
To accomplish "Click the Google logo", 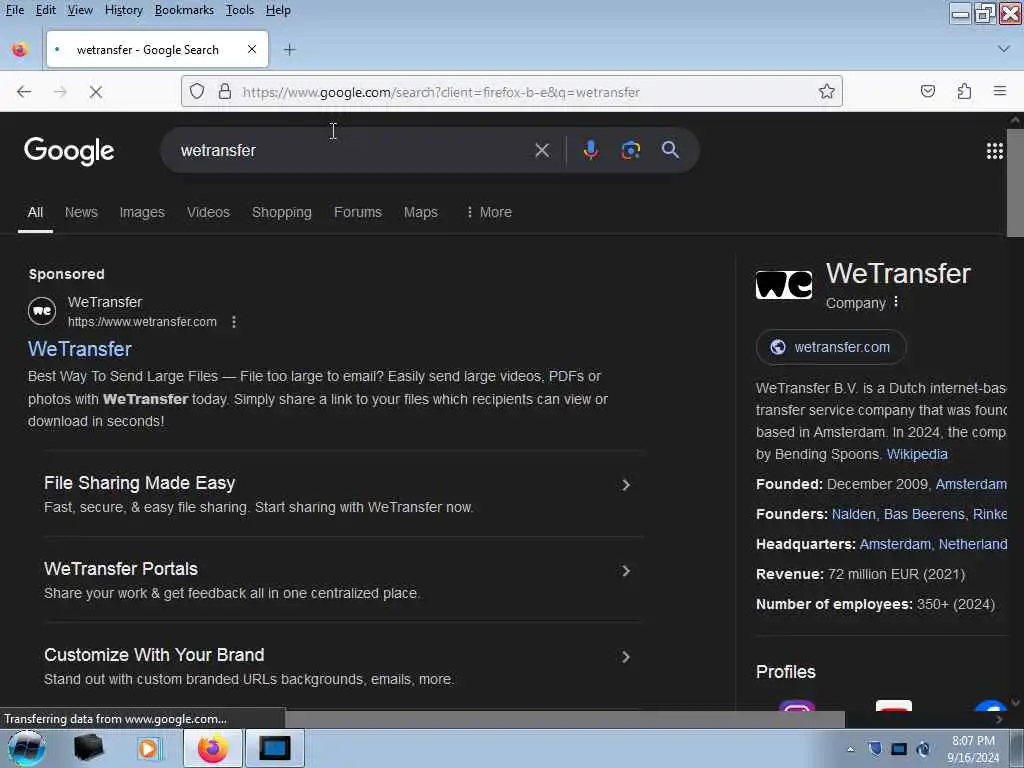I will [69, 151].
